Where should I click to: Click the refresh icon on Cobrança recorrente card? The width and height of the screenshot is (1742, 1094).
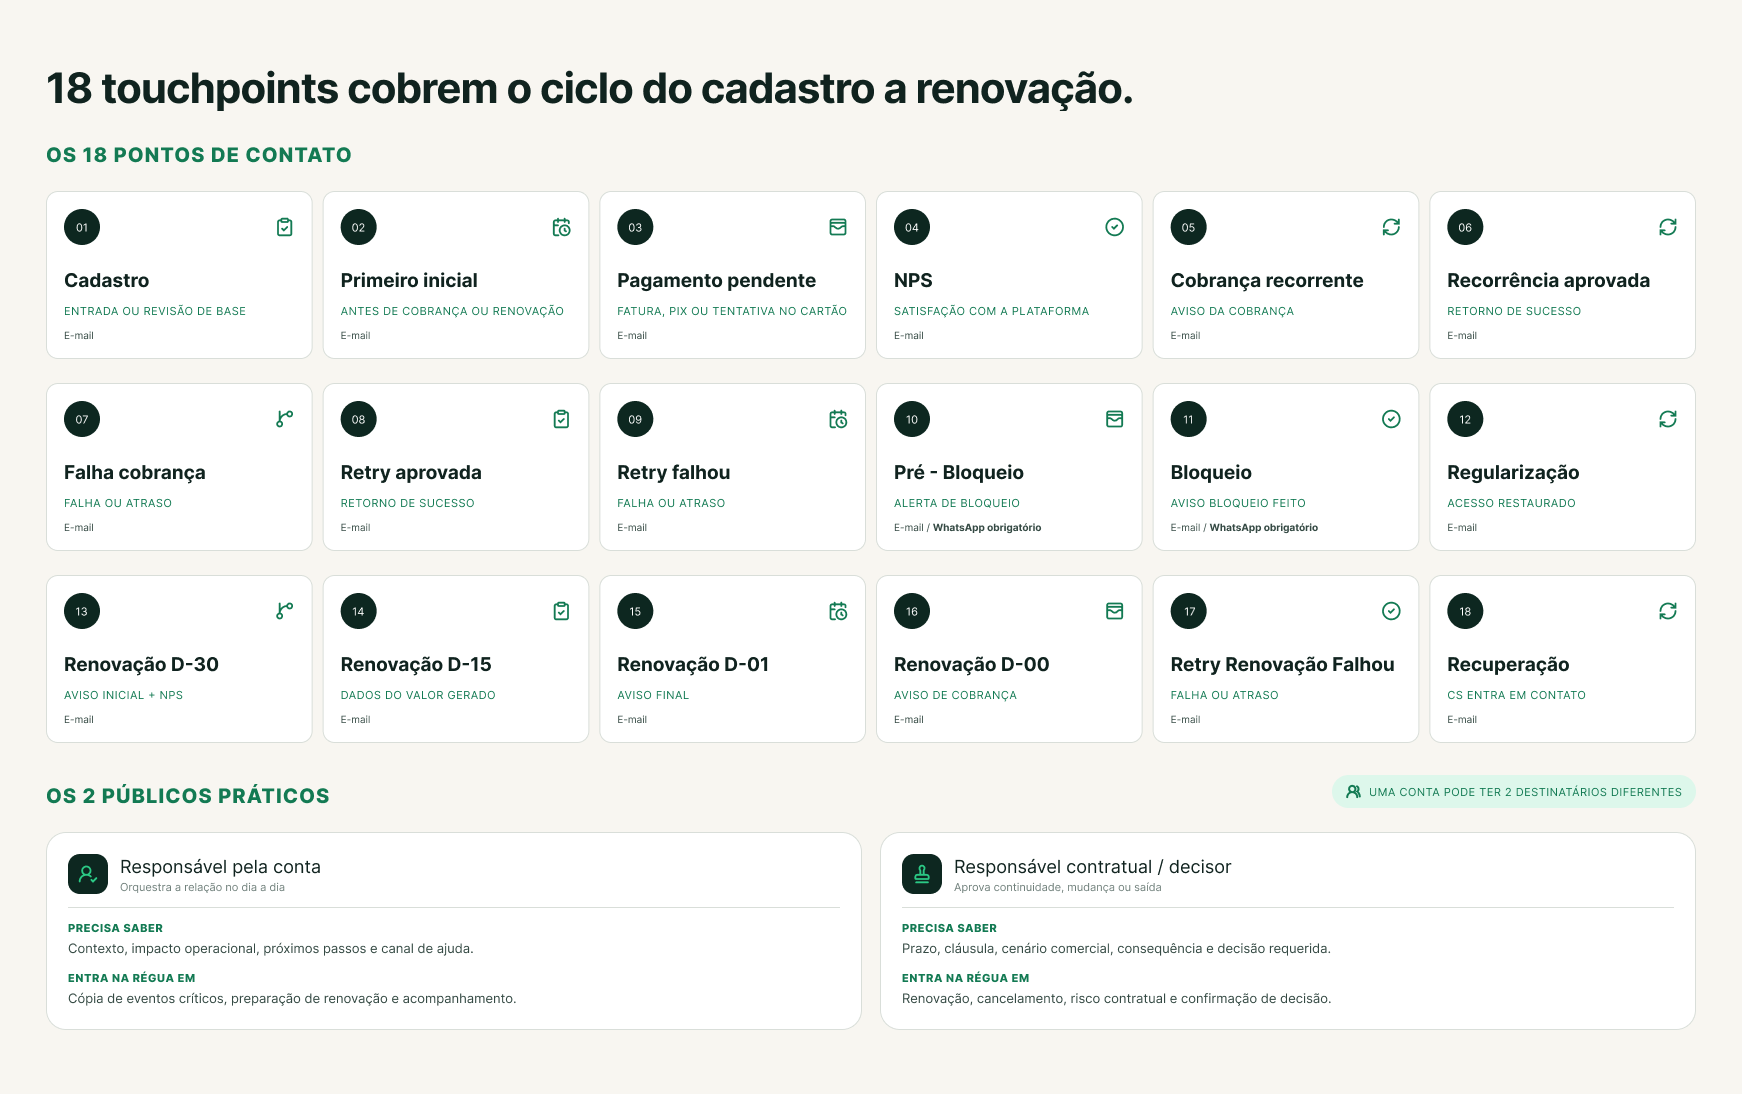1391,227
